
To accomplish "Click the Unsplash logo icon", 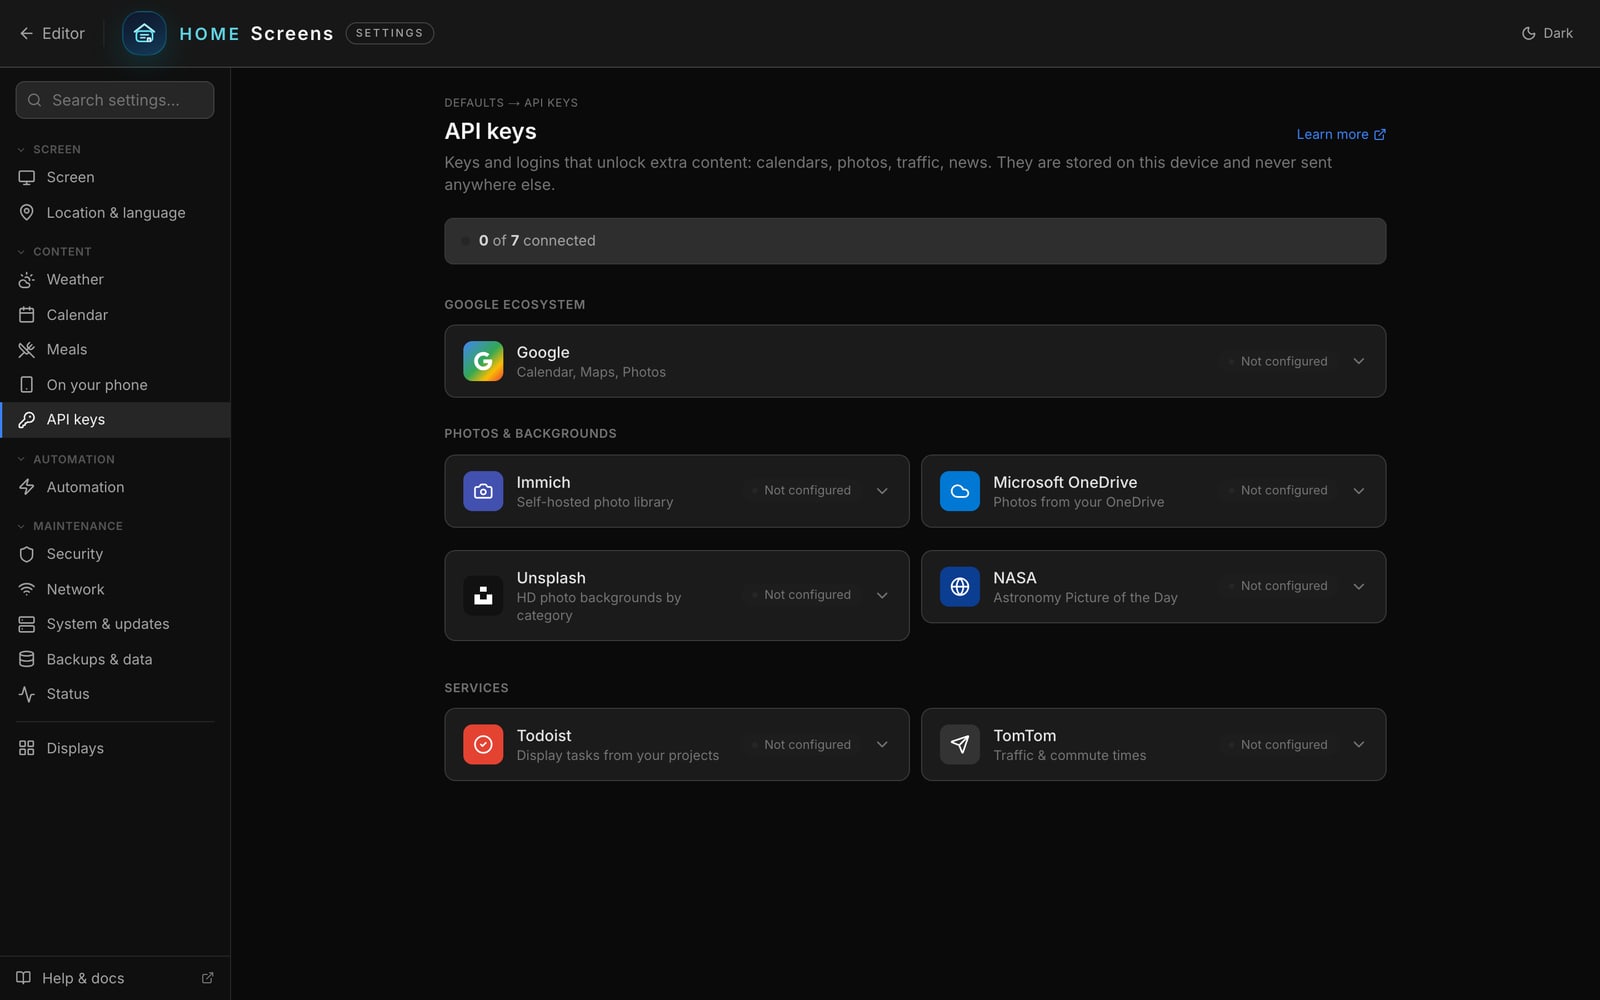I will [x=483, y=595].
